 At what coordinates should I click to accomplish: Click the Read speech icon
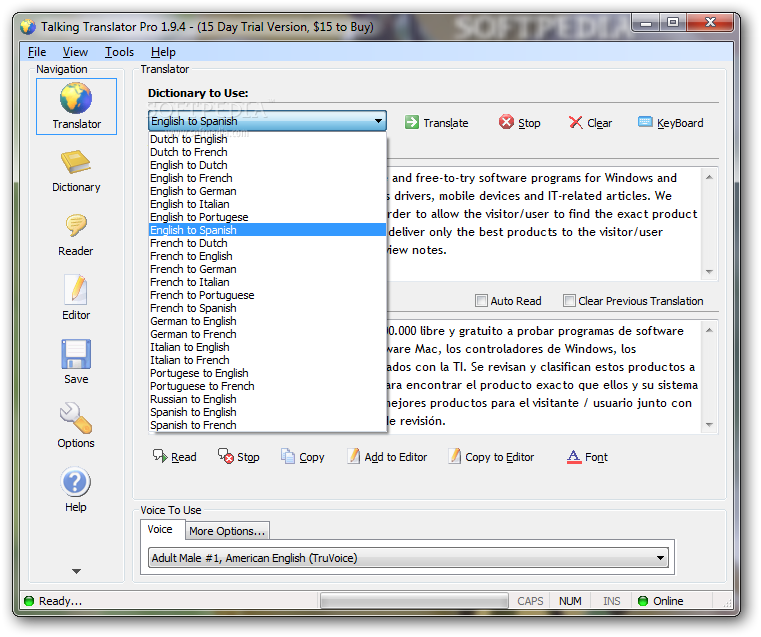coord(160,456)
